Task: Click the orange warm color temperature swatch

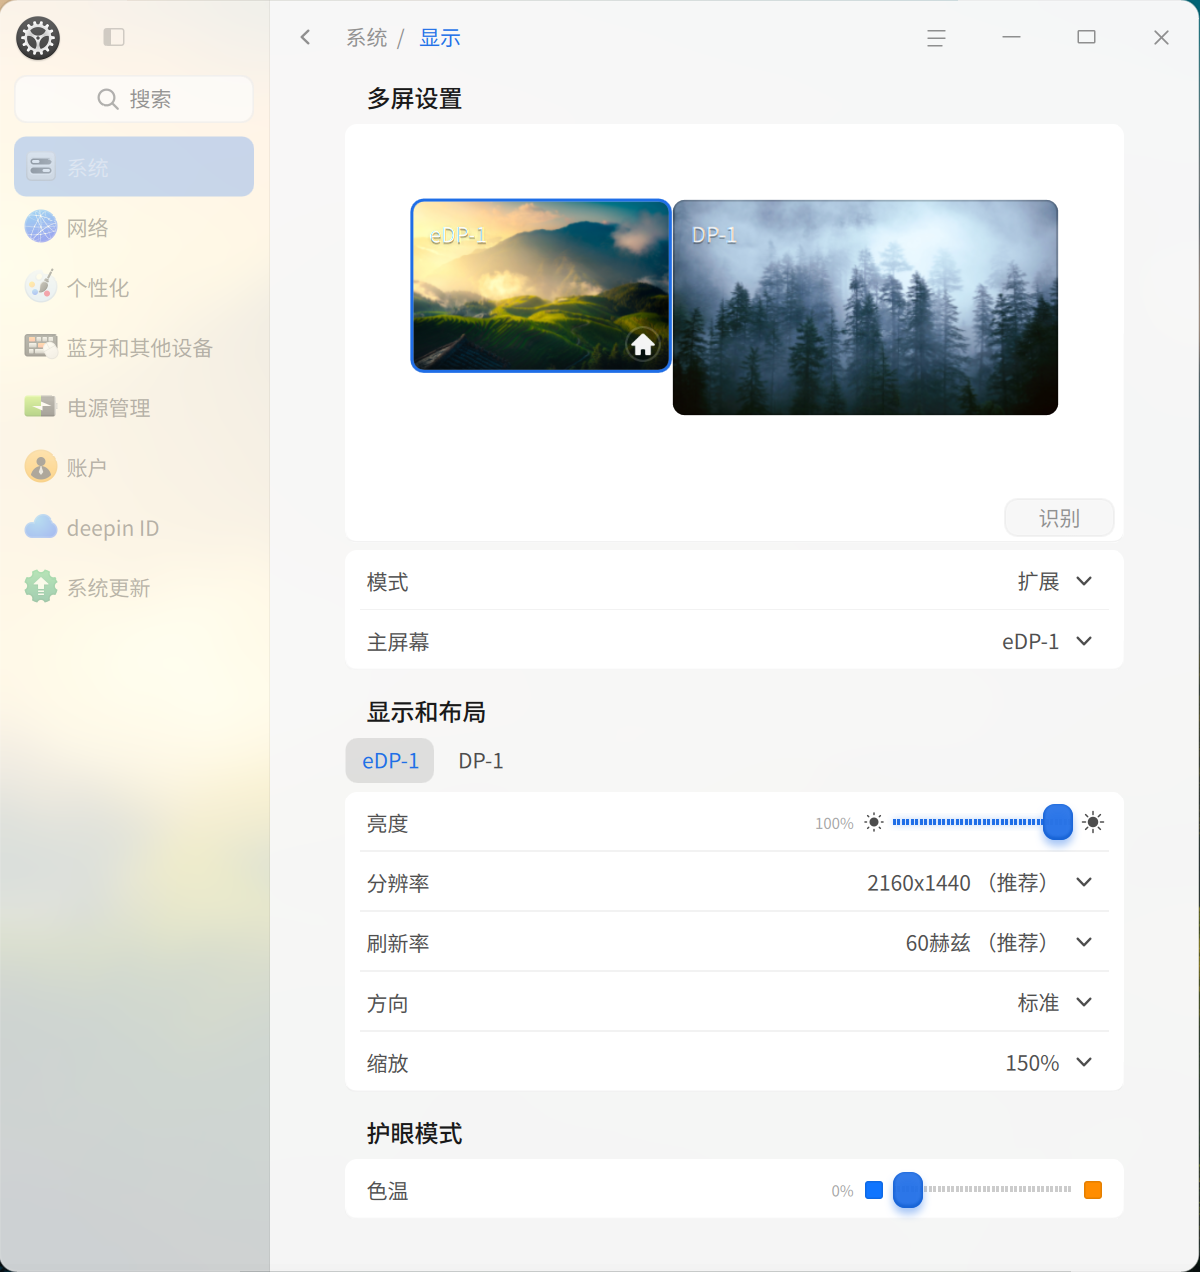Action: pos(1093,1190)
